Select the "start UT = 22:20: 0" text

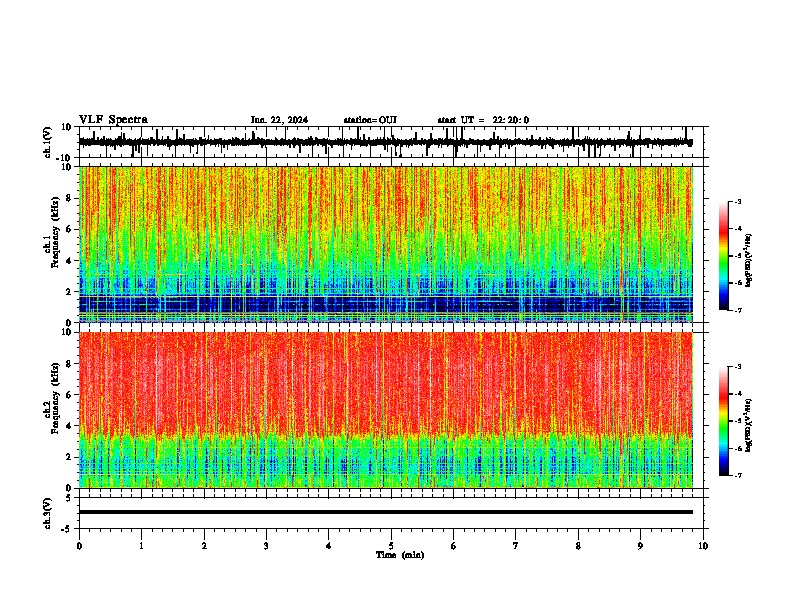click(x=483, y=120)
